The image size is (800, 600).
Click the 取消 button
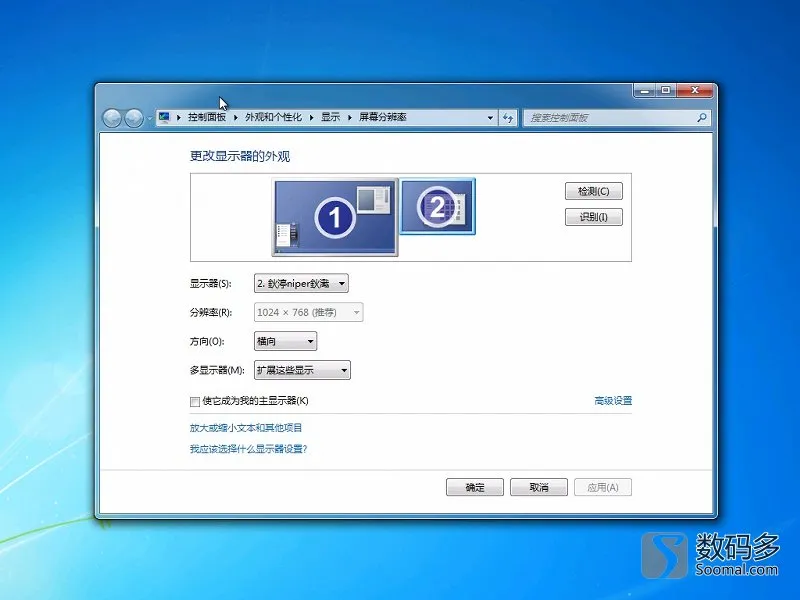pyautogui.click(x=539, y=487)
